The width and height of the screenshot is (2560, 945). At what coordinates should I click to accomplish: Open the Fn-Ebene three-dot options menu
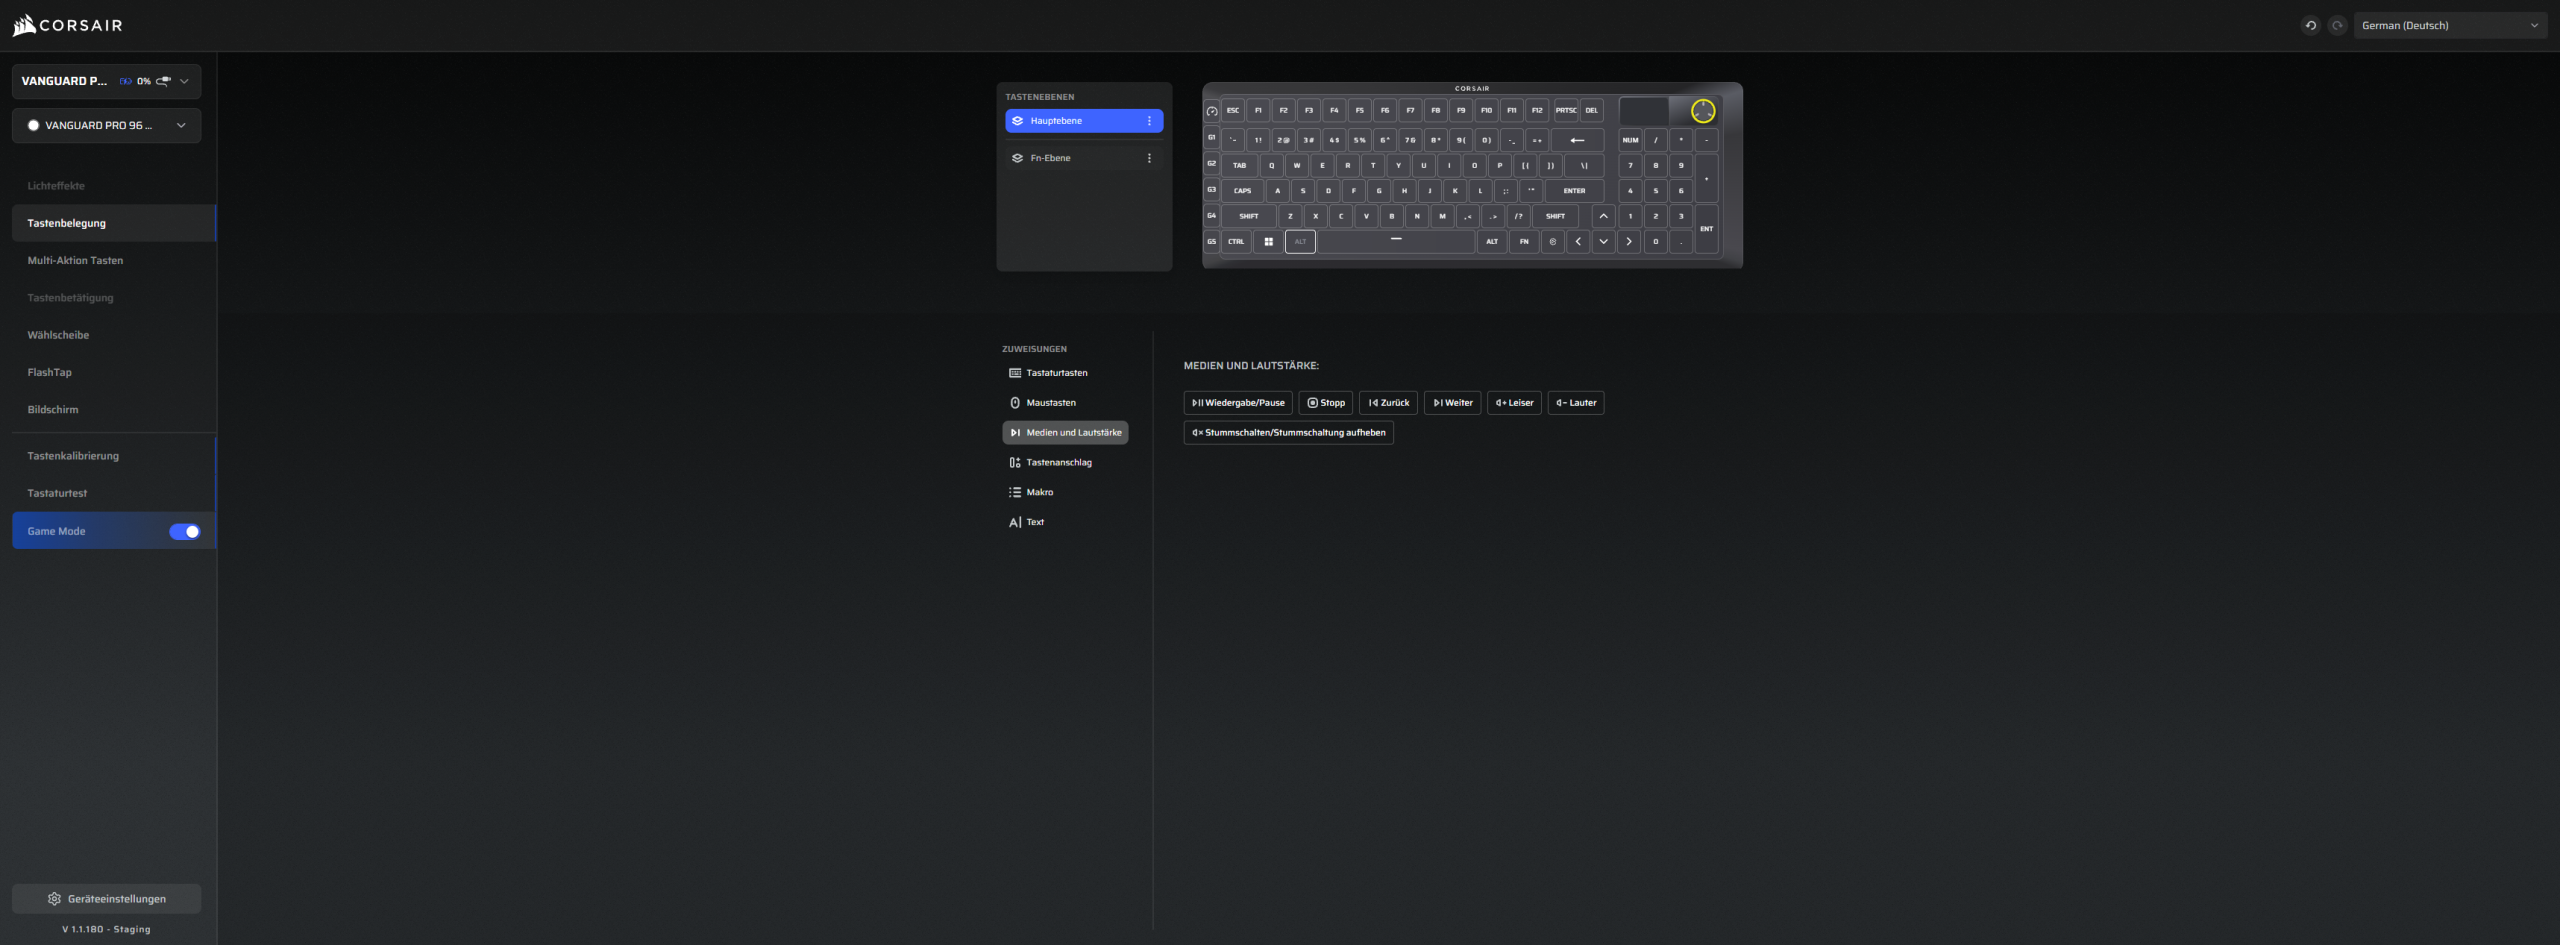coord(1149,158)
